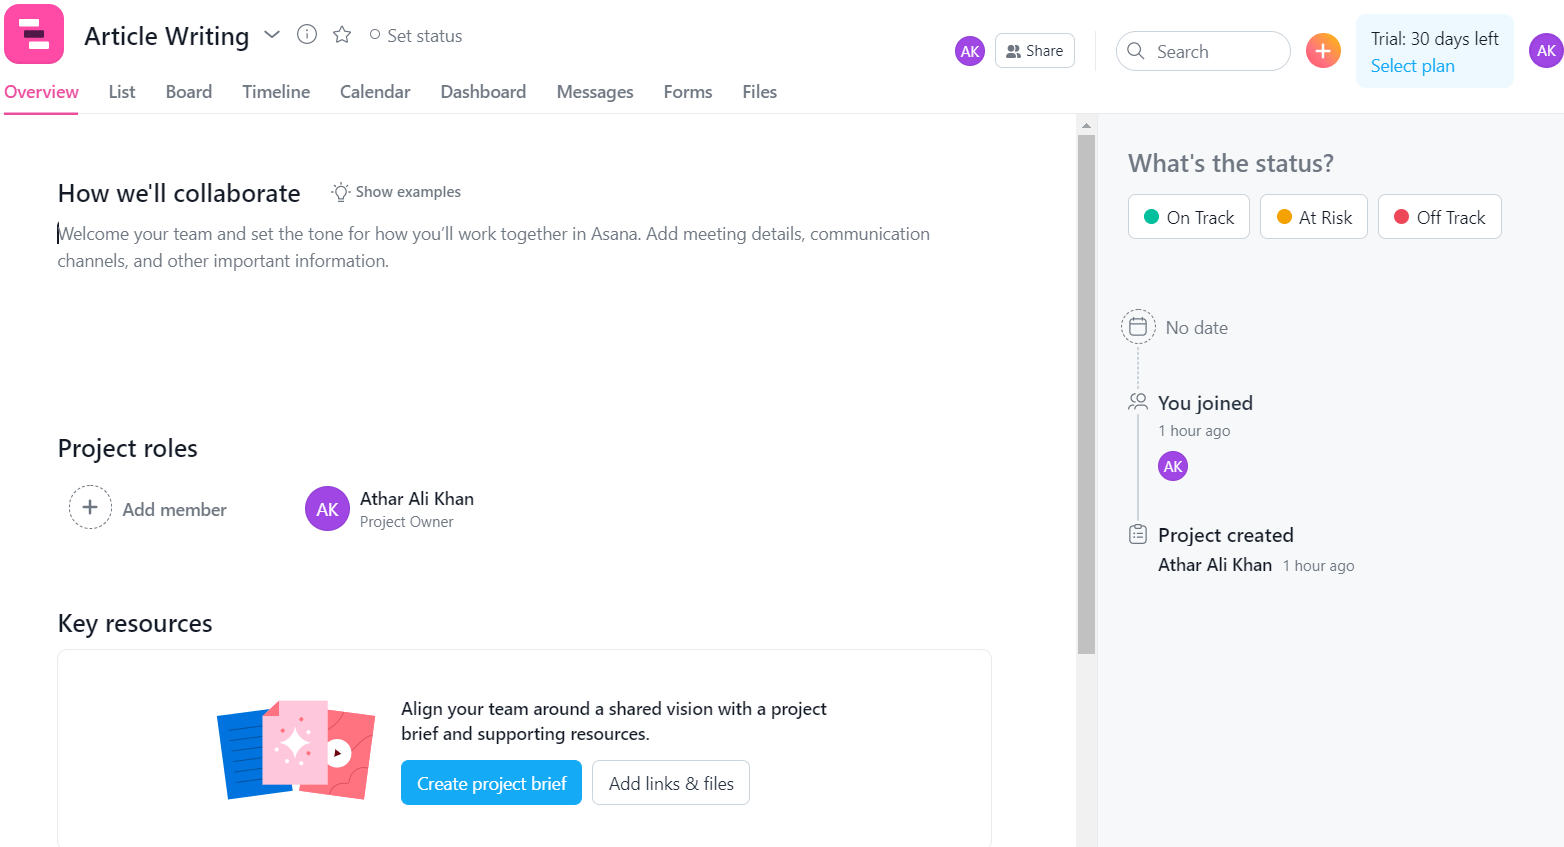
Task: Click the Article Writing project title
Action: click(x=166, y=36)
